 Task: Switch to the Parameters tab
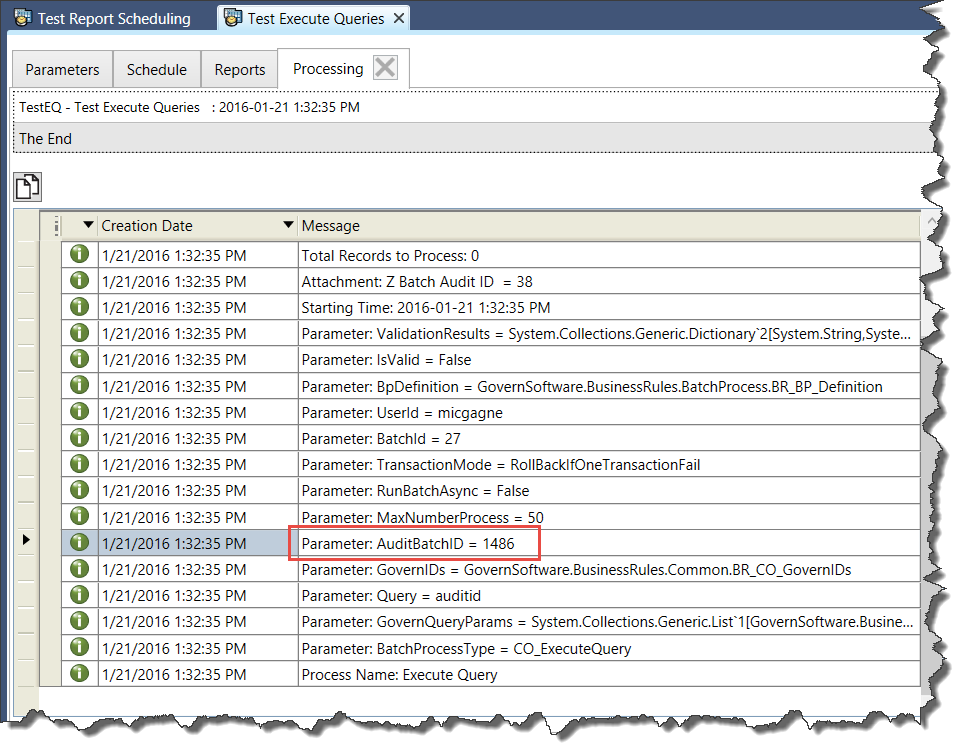coord(62,70)
